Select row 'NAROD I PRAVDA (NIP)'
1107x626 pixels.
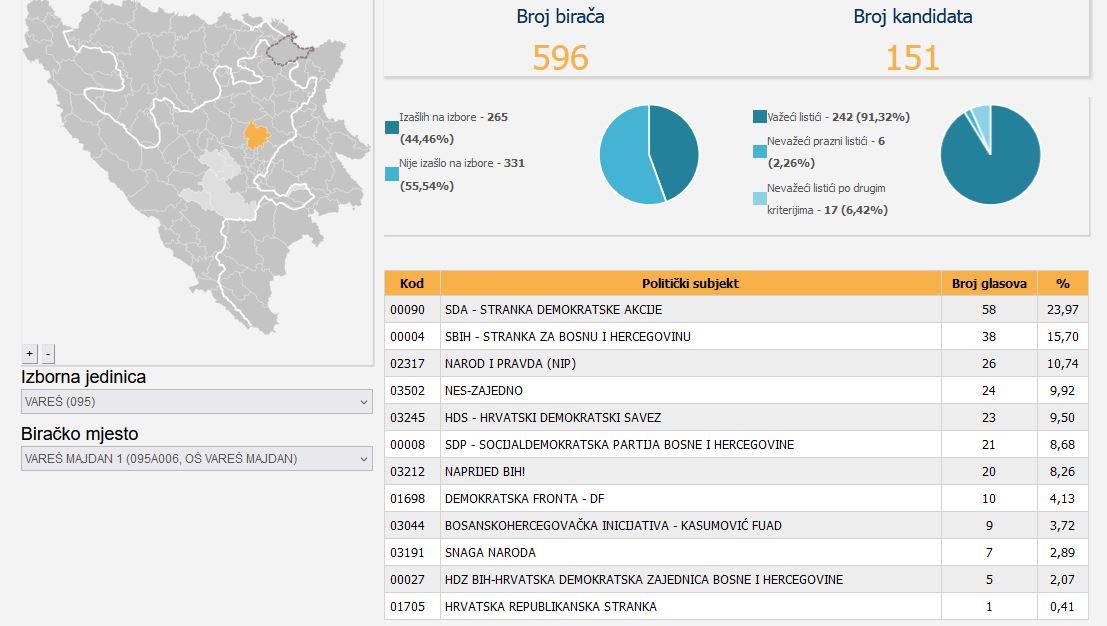pyautogui.click(x=736, y=363)
